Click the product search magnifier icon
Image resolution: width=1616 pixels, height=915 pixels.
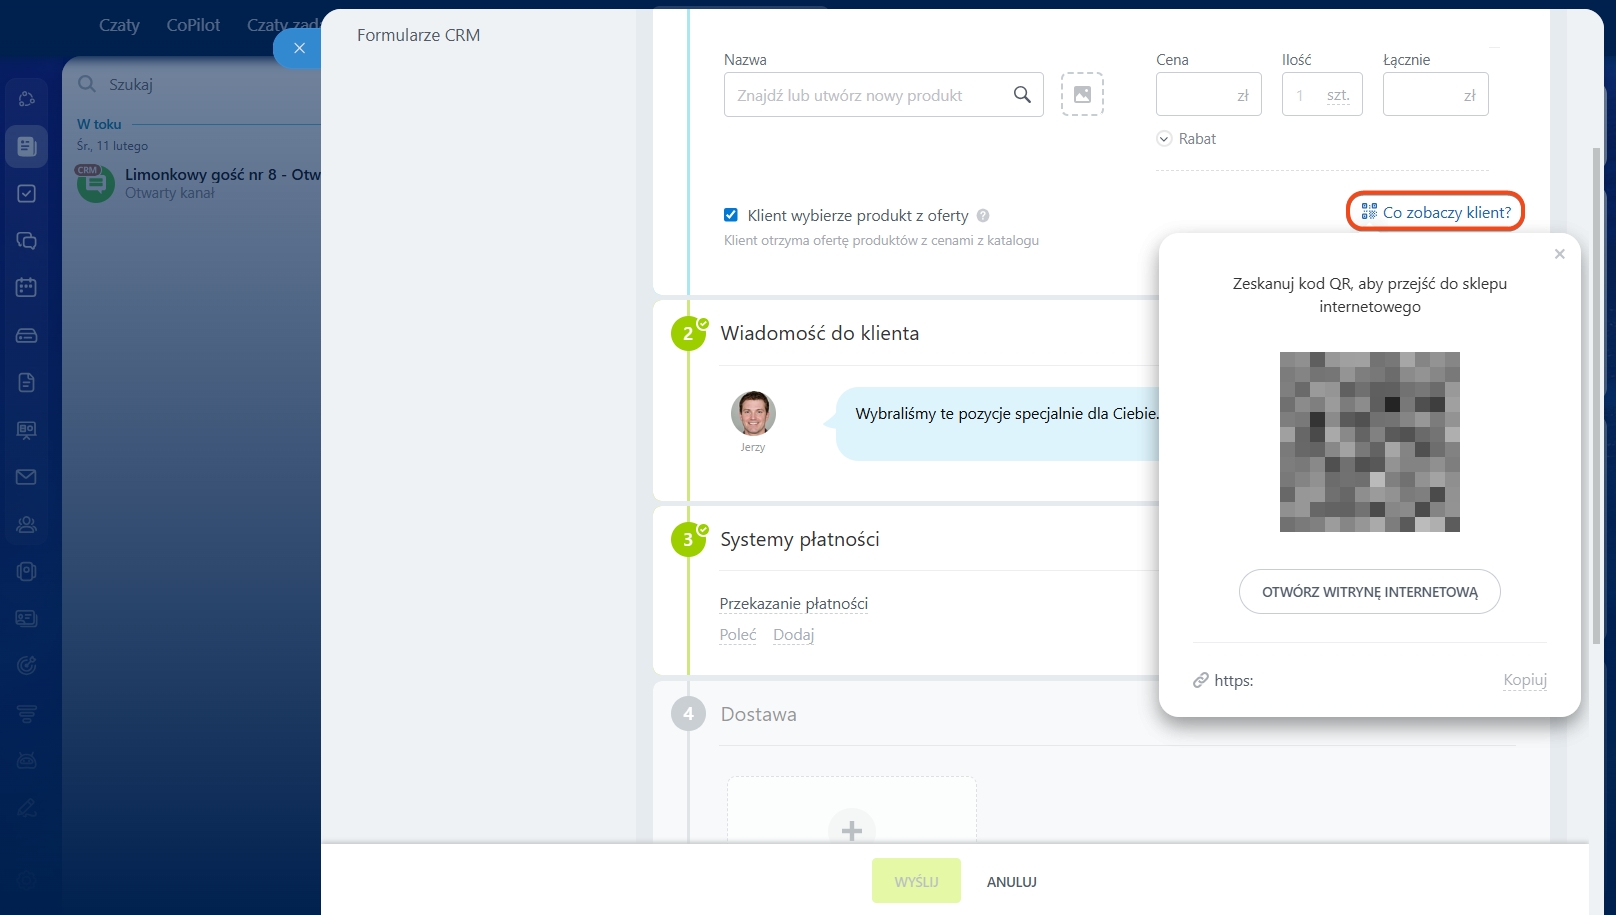click(x=1021, y=95)
